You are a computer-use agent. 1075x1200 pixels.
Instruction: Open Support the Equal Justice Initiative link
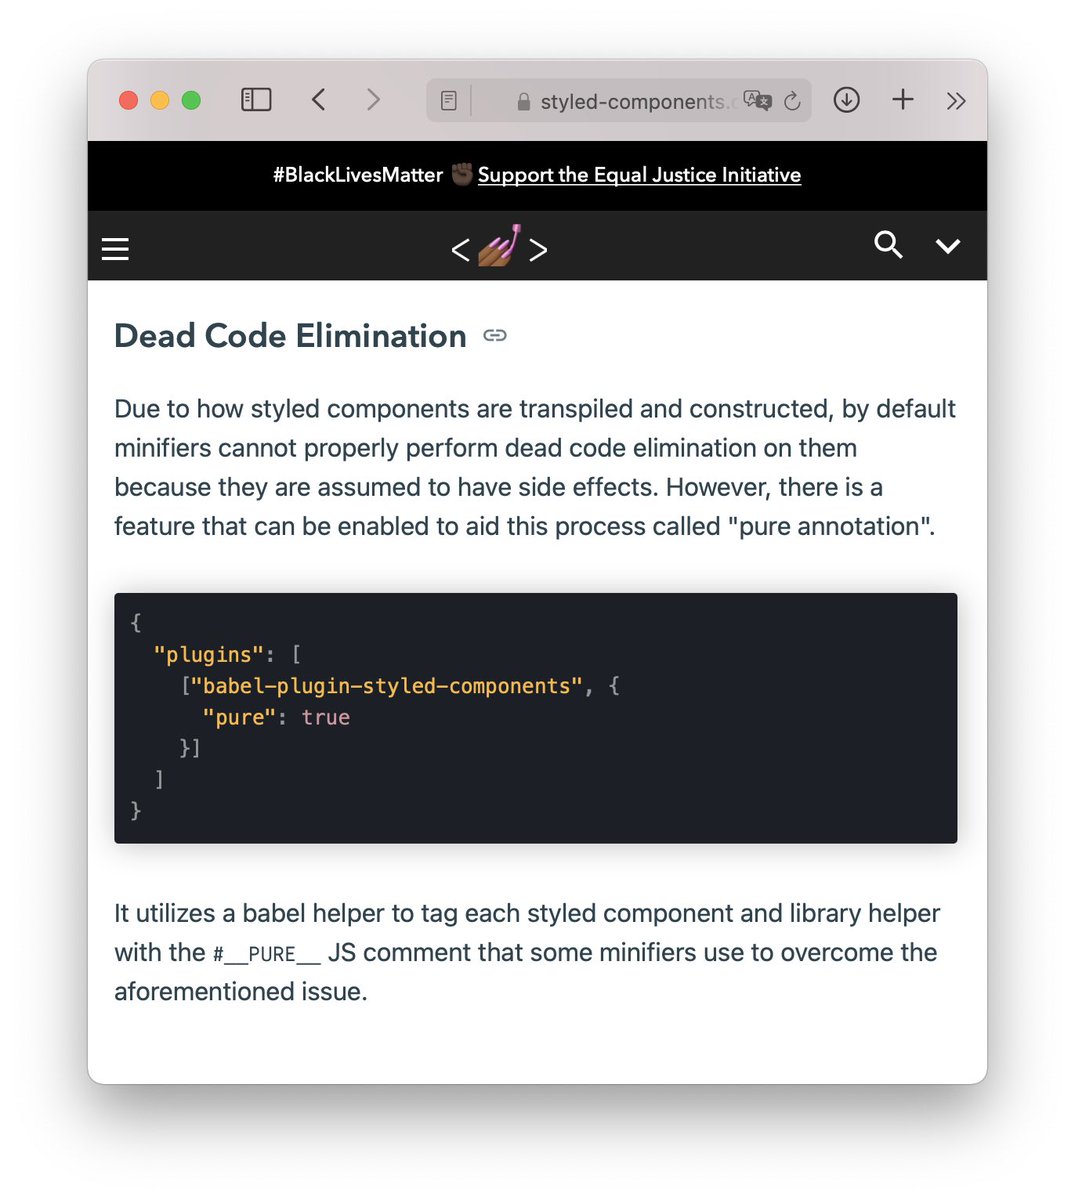click(x=639, y=175)
